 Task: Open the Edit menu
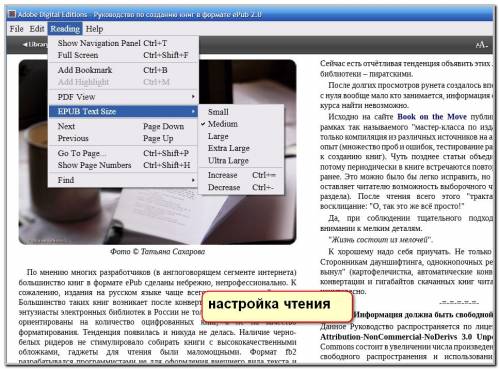[x=37, y=29]
